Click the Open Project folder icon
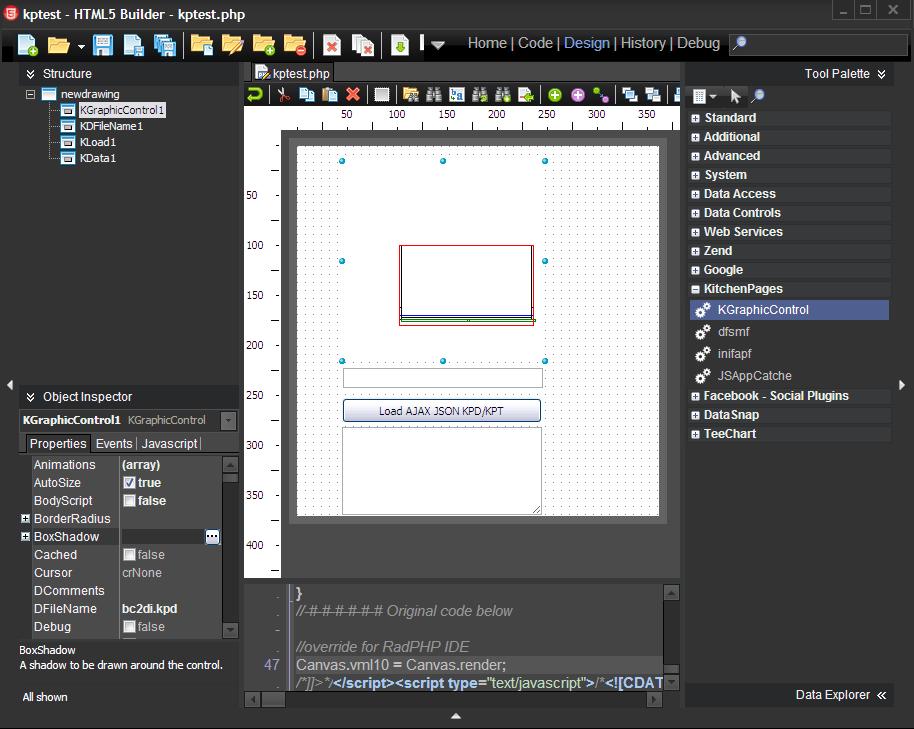 202,45
